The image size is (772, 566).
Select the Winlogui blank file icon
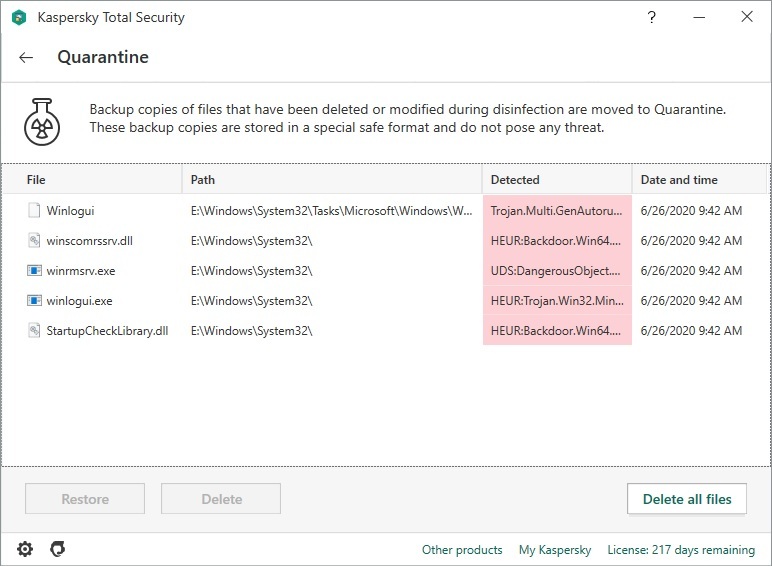pyautogui.click(x=34, y=211)
